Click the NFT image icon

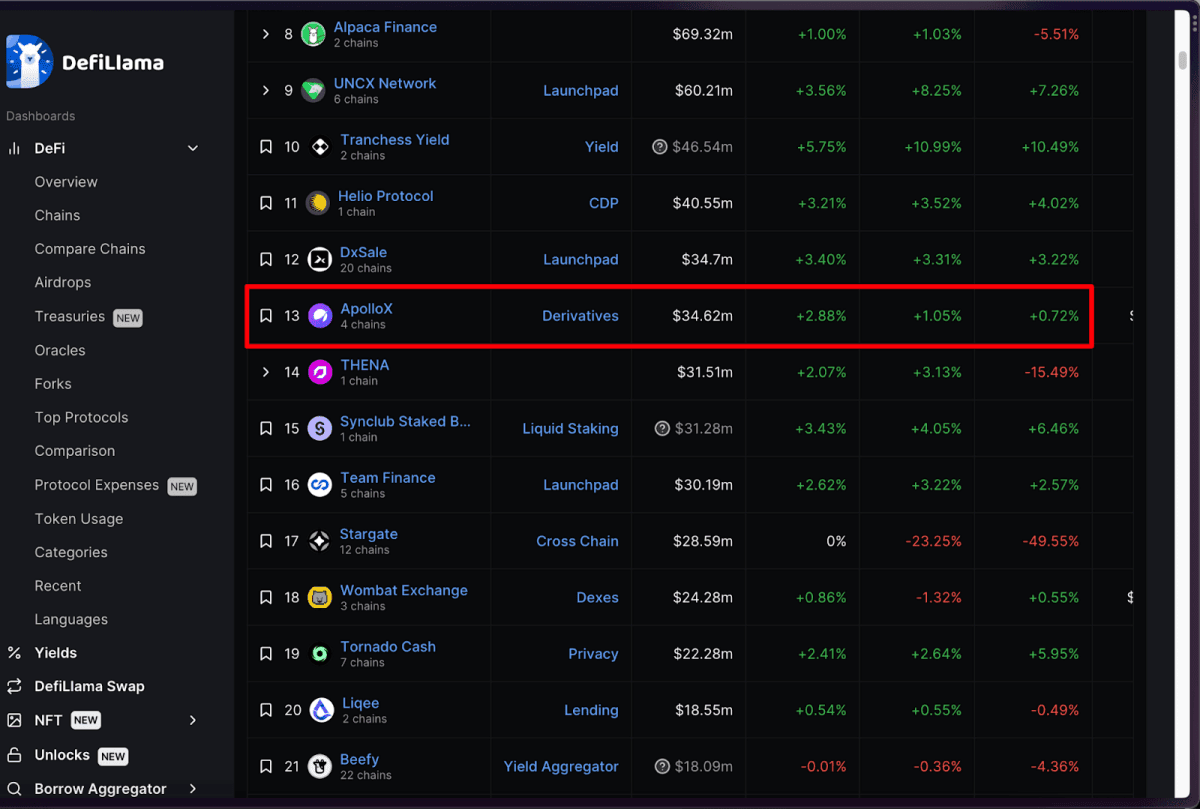pyautogui.click(x=14, y=720)
